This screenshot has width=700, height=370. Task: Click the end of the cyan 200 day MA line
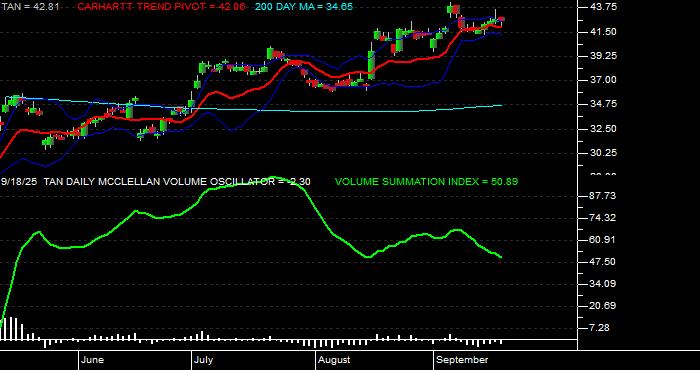pyautogui.click(x=501, y=105)
